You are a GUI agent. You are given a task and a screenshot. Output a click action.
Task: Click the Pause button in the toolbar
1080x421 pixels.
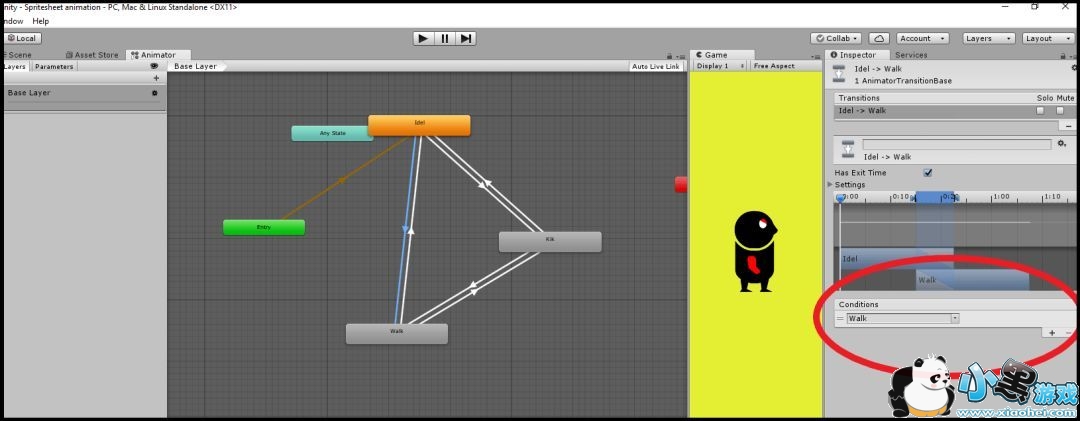pyautogui.click(x=445, y=39)
